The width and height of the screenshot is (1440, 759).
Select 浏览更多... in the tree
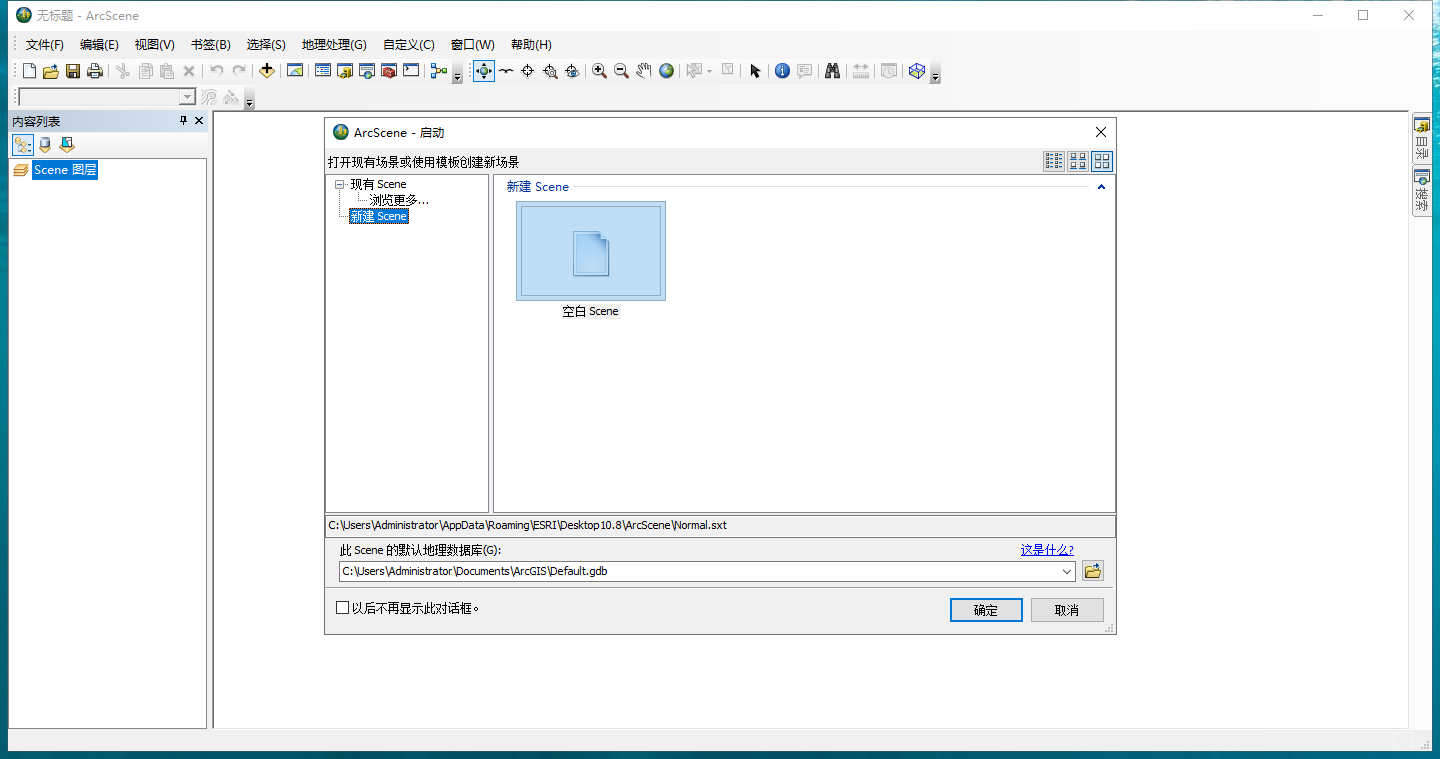coord(399,200)
